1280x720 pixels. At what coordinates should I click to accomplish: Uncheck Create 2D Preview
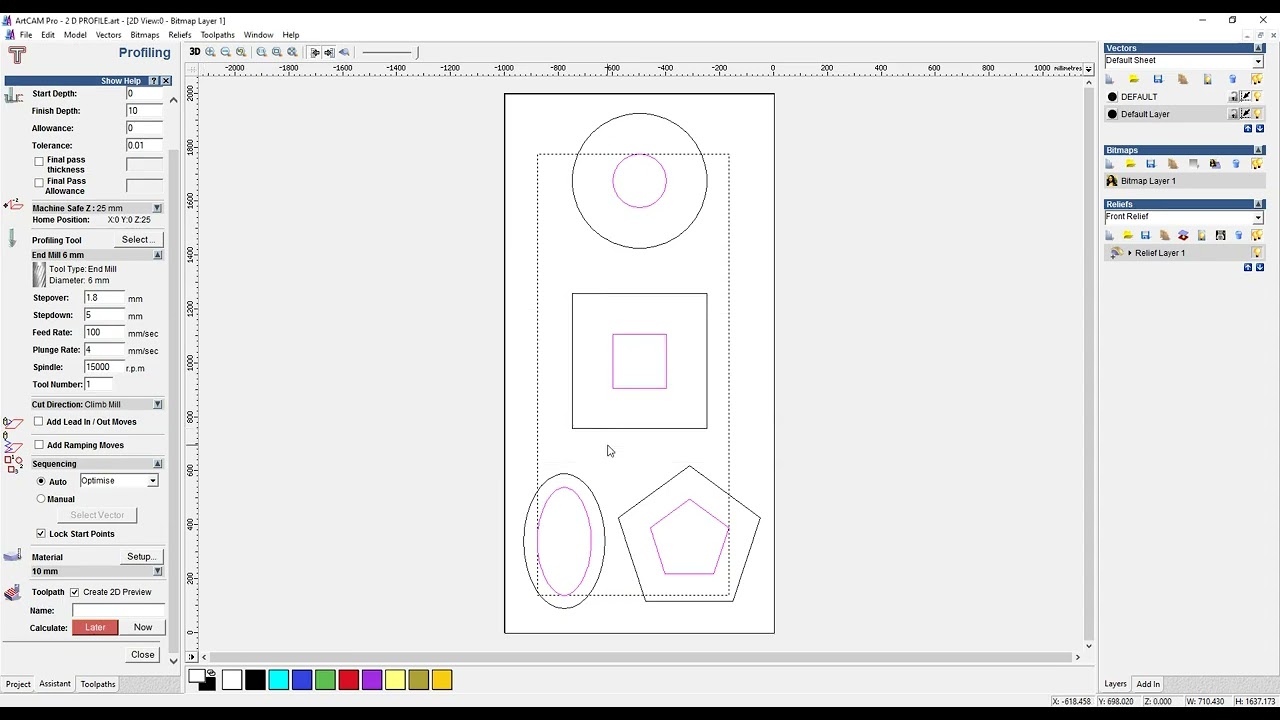74,592
